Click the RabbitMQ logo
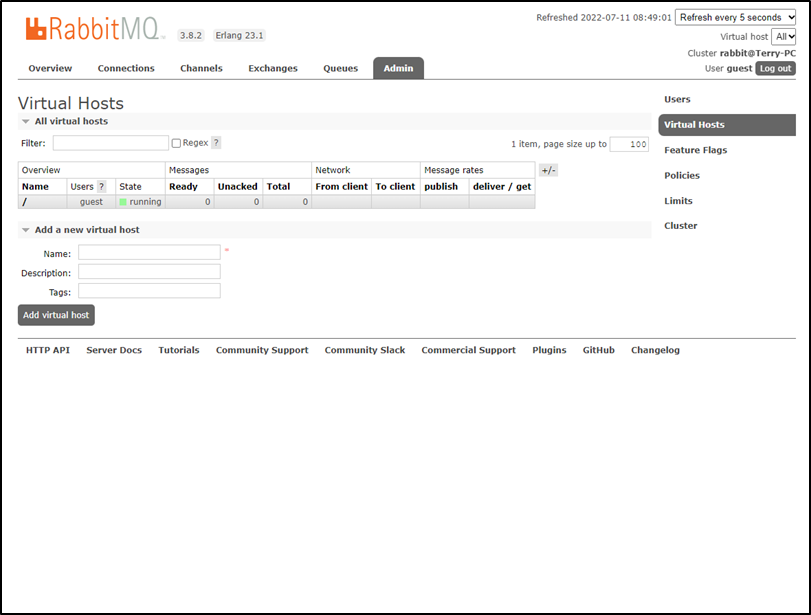Image resolution: width=811 pixels, height=615 pixels. pos(93,28)
